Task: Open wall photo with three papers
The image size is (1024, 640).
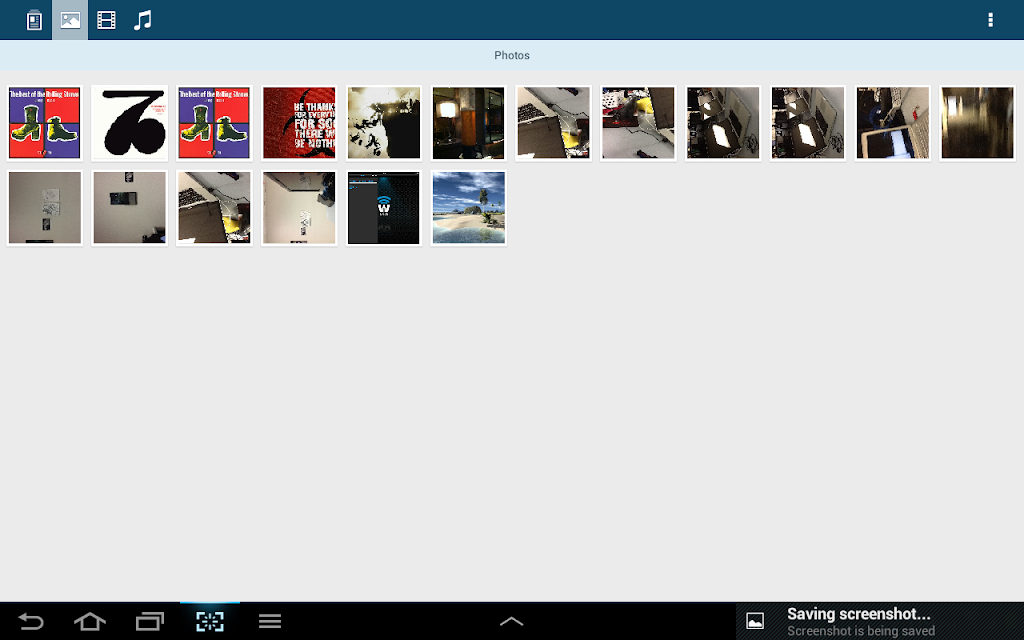Action: (44, 208)
